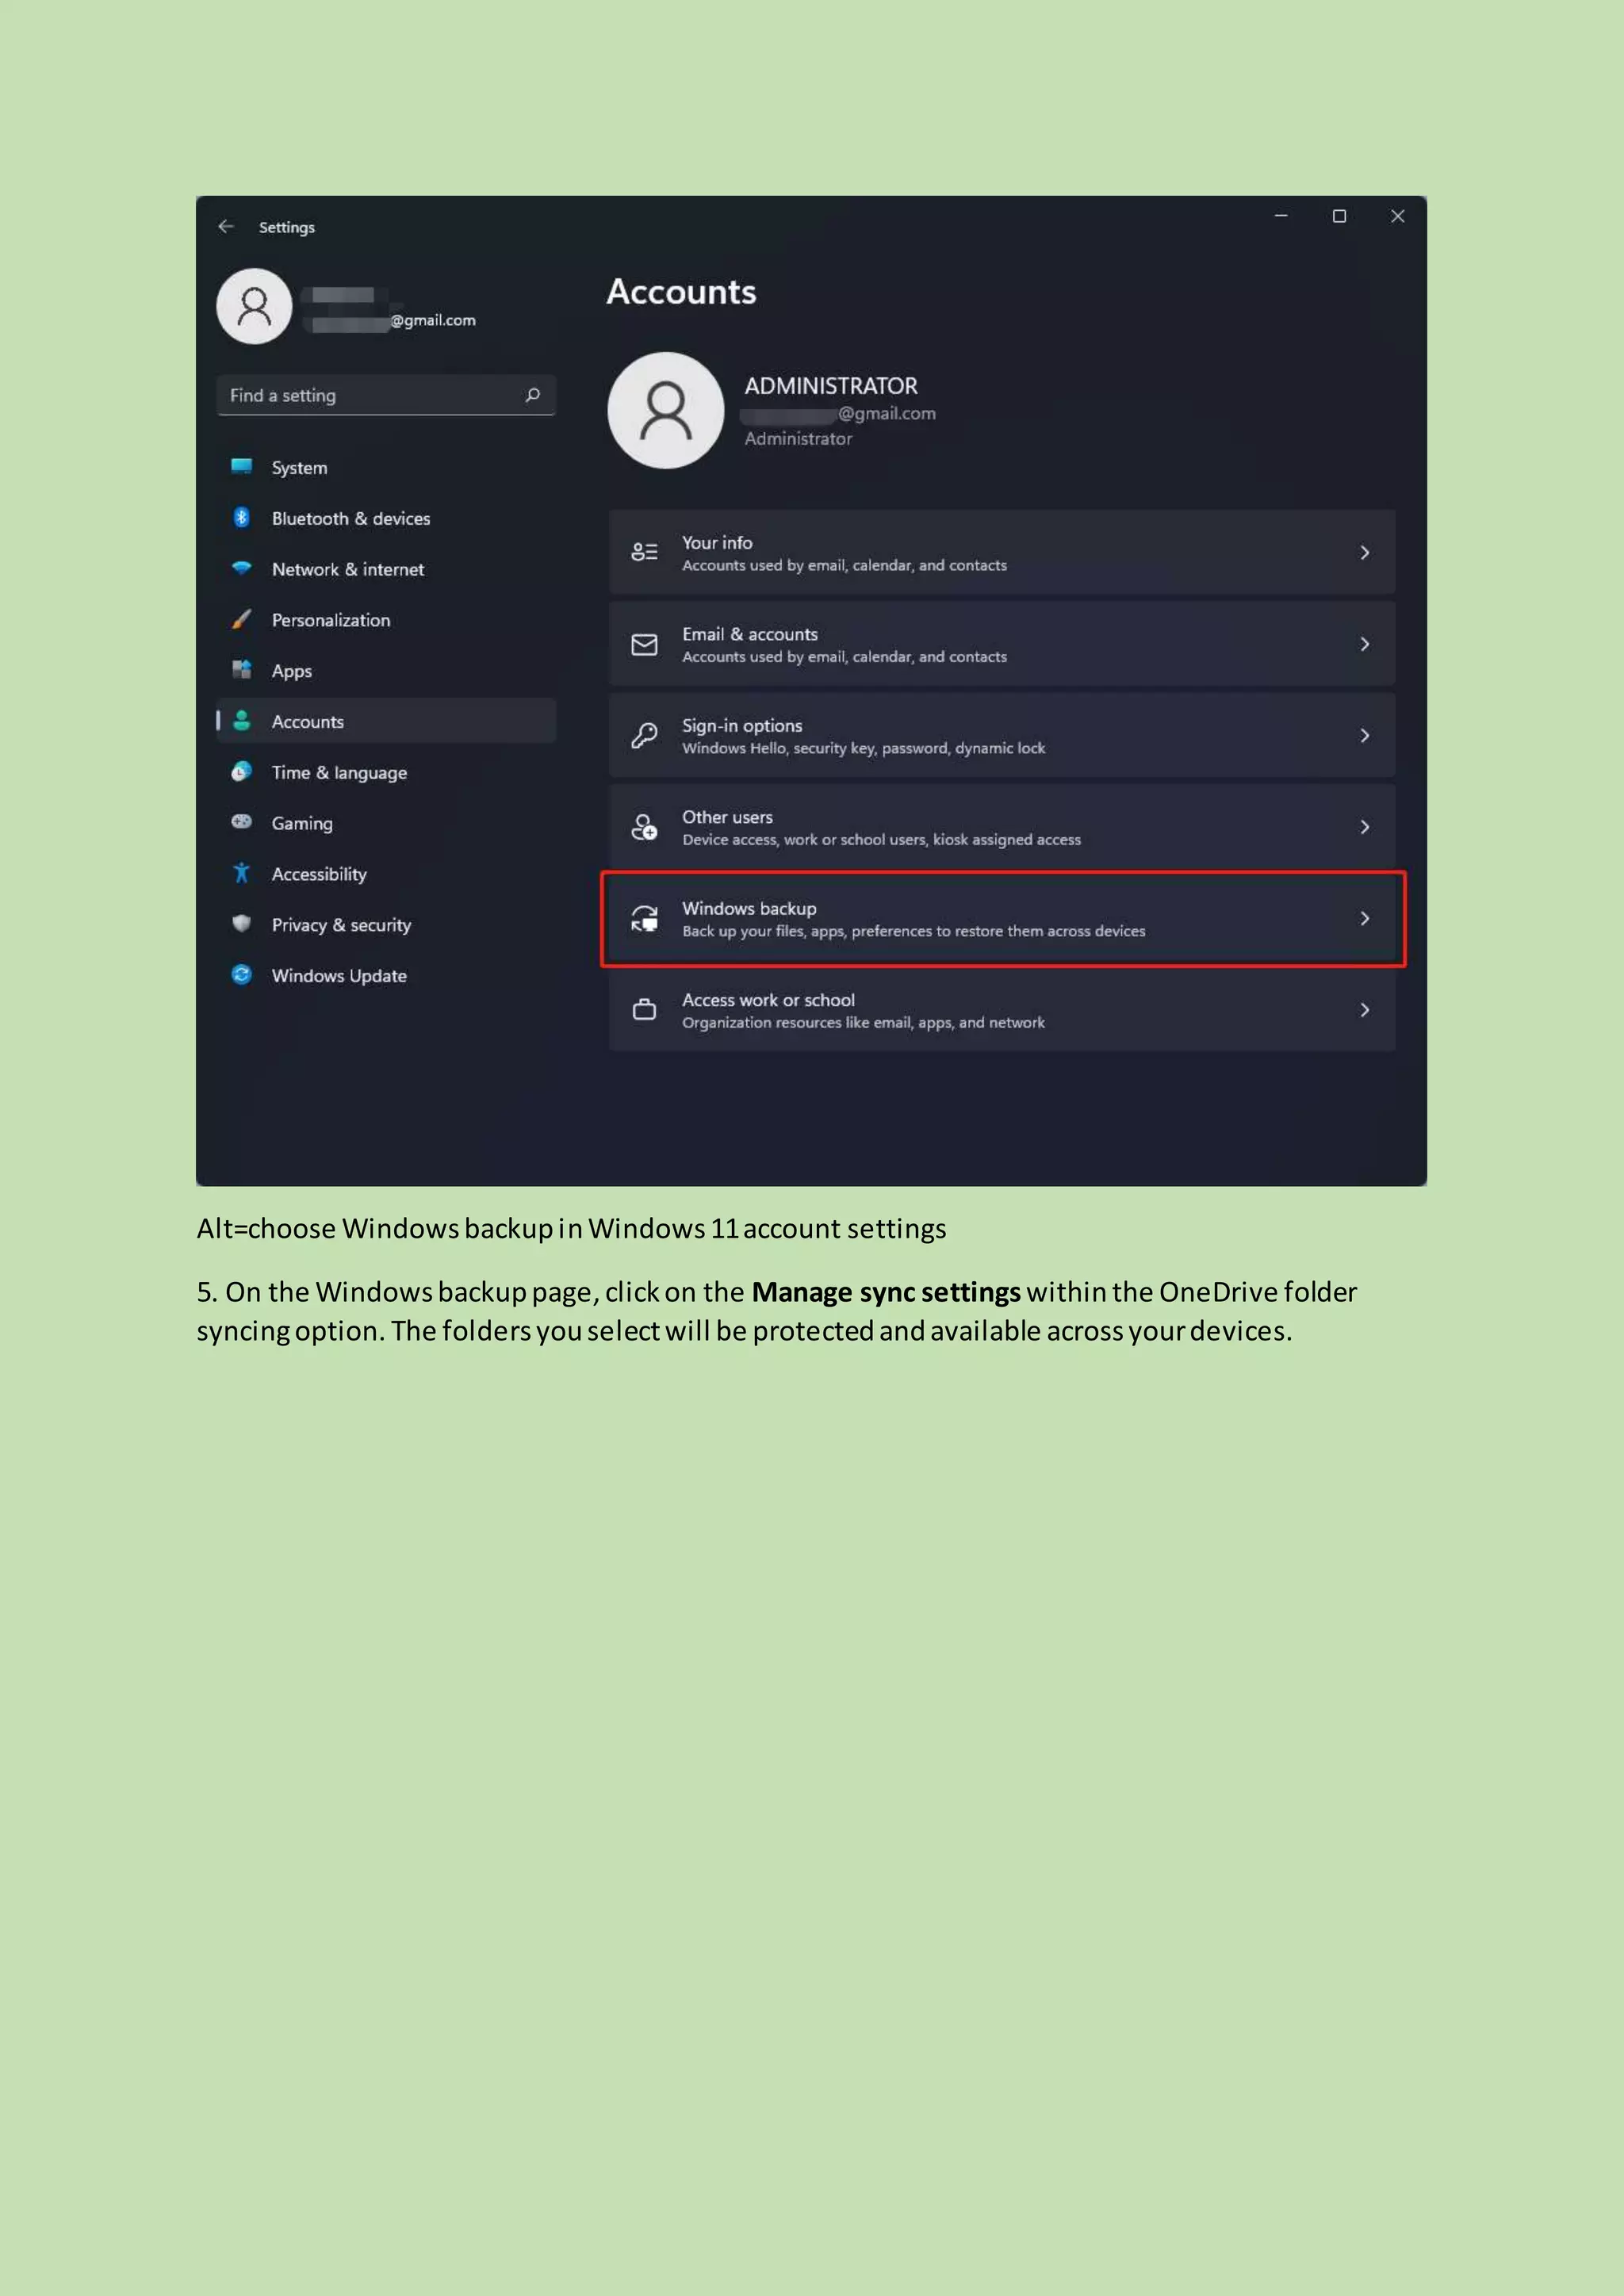
Task: Click the Sign-in options key icon
Action: [645, 736]
